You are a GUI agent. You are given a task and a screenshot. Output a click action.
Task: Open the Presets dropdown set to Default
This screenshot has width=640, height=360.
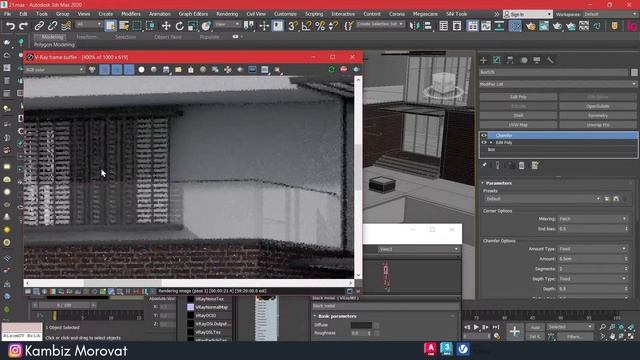point(543,199)
